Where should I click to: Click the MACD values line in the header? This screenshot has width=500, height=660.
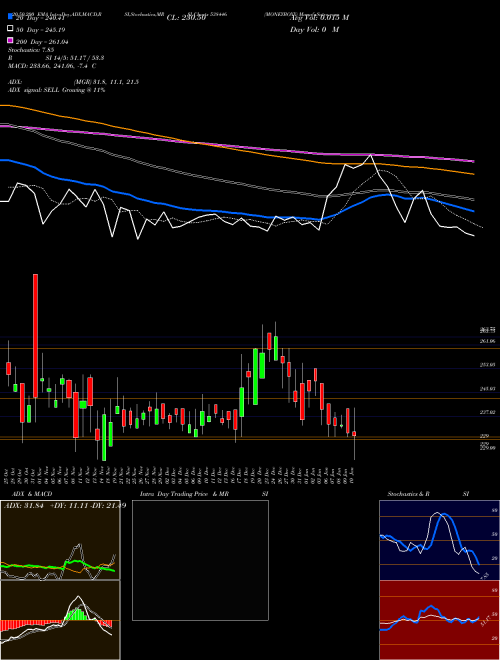tap(52, 66)
